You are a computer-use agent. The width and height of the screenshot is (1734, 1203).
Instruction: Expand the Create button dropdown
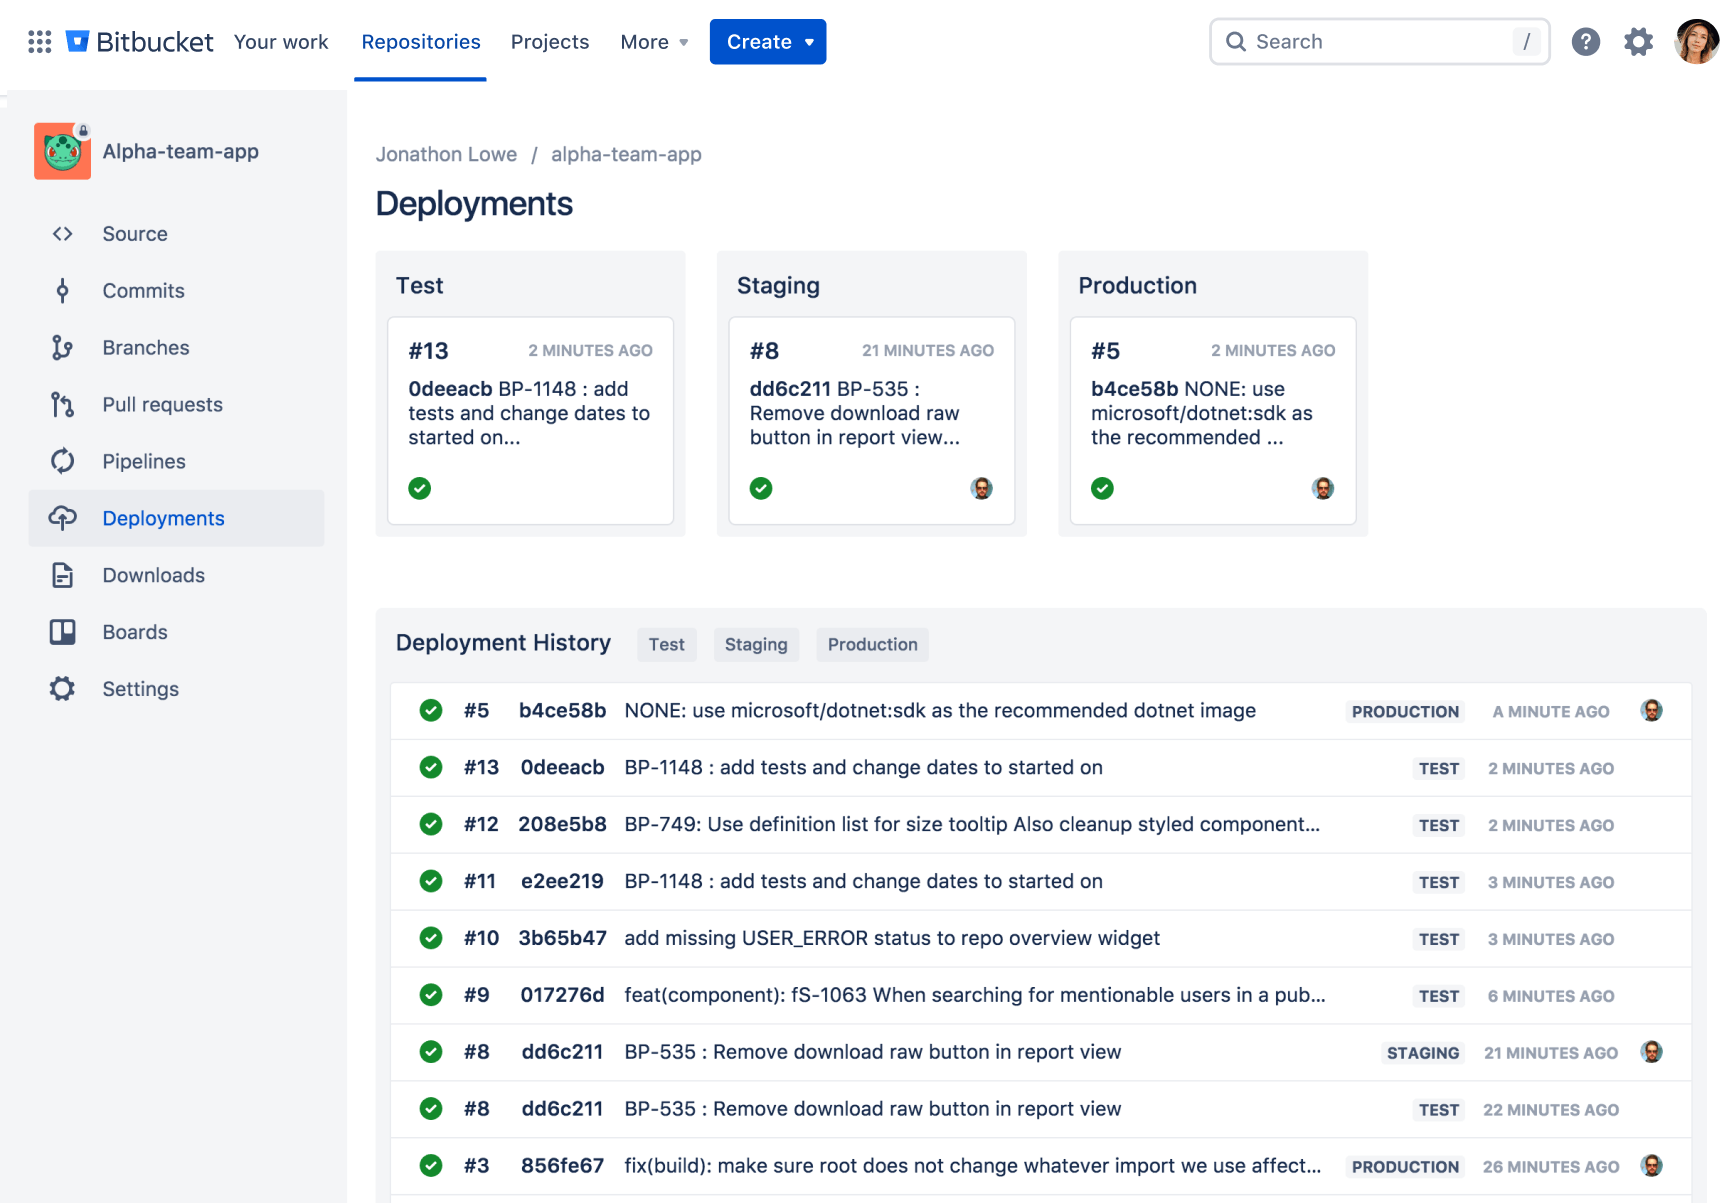click(768, 41)
